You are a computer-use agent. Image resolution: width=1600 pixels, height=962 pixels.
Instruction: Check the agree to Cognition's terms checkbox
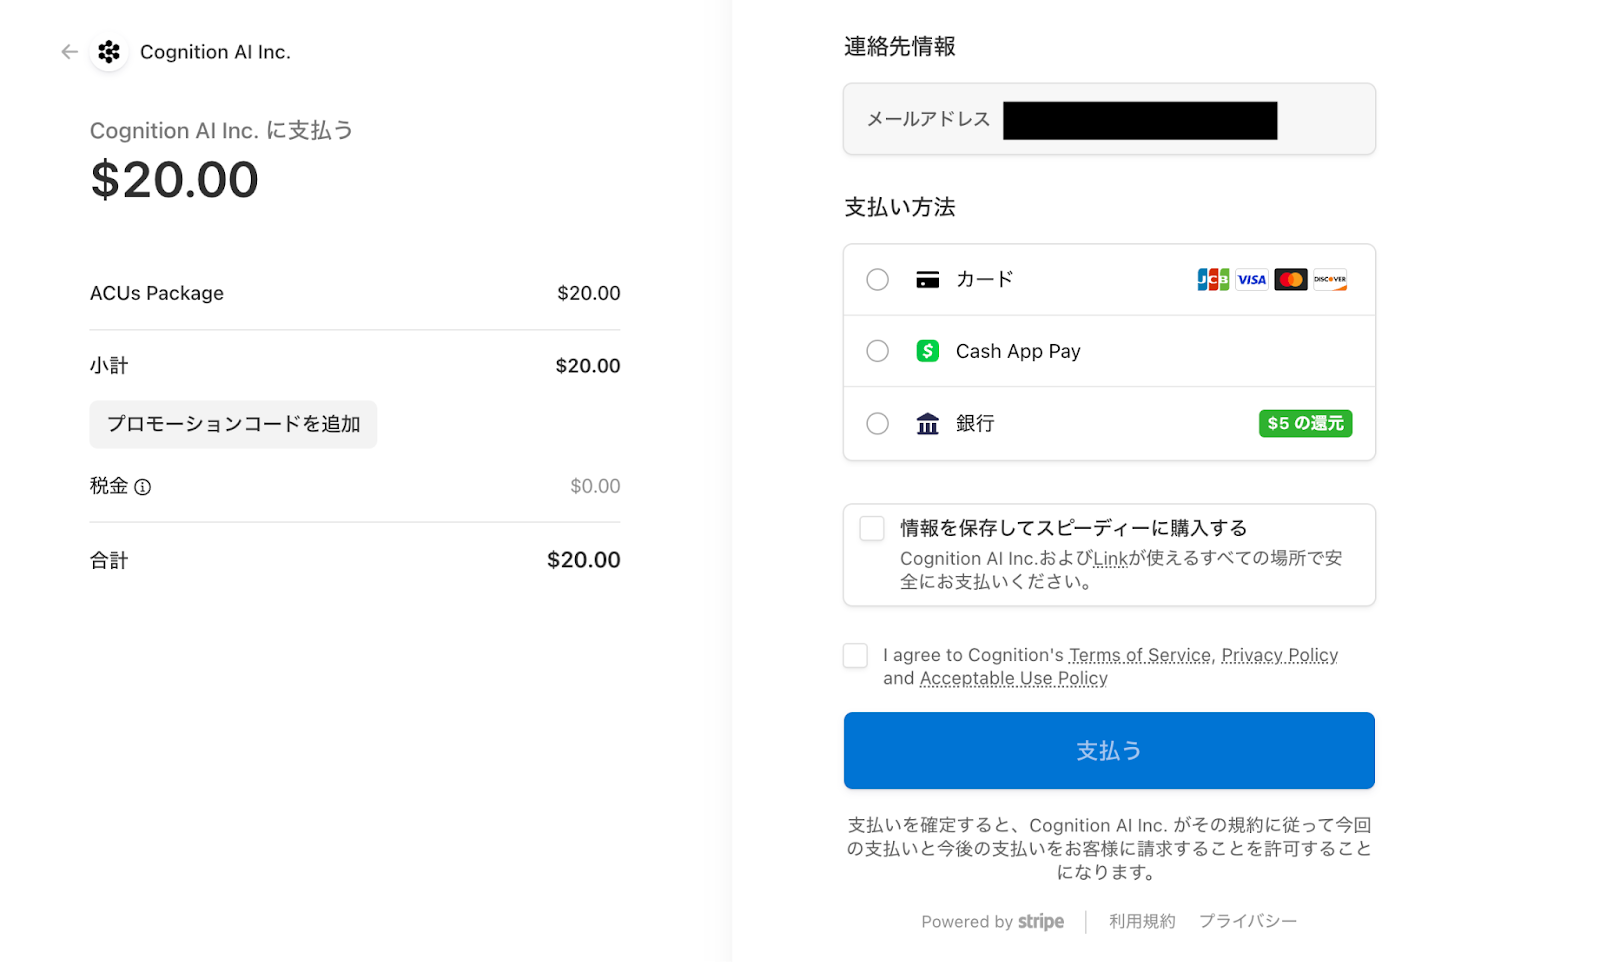[856, 656]
